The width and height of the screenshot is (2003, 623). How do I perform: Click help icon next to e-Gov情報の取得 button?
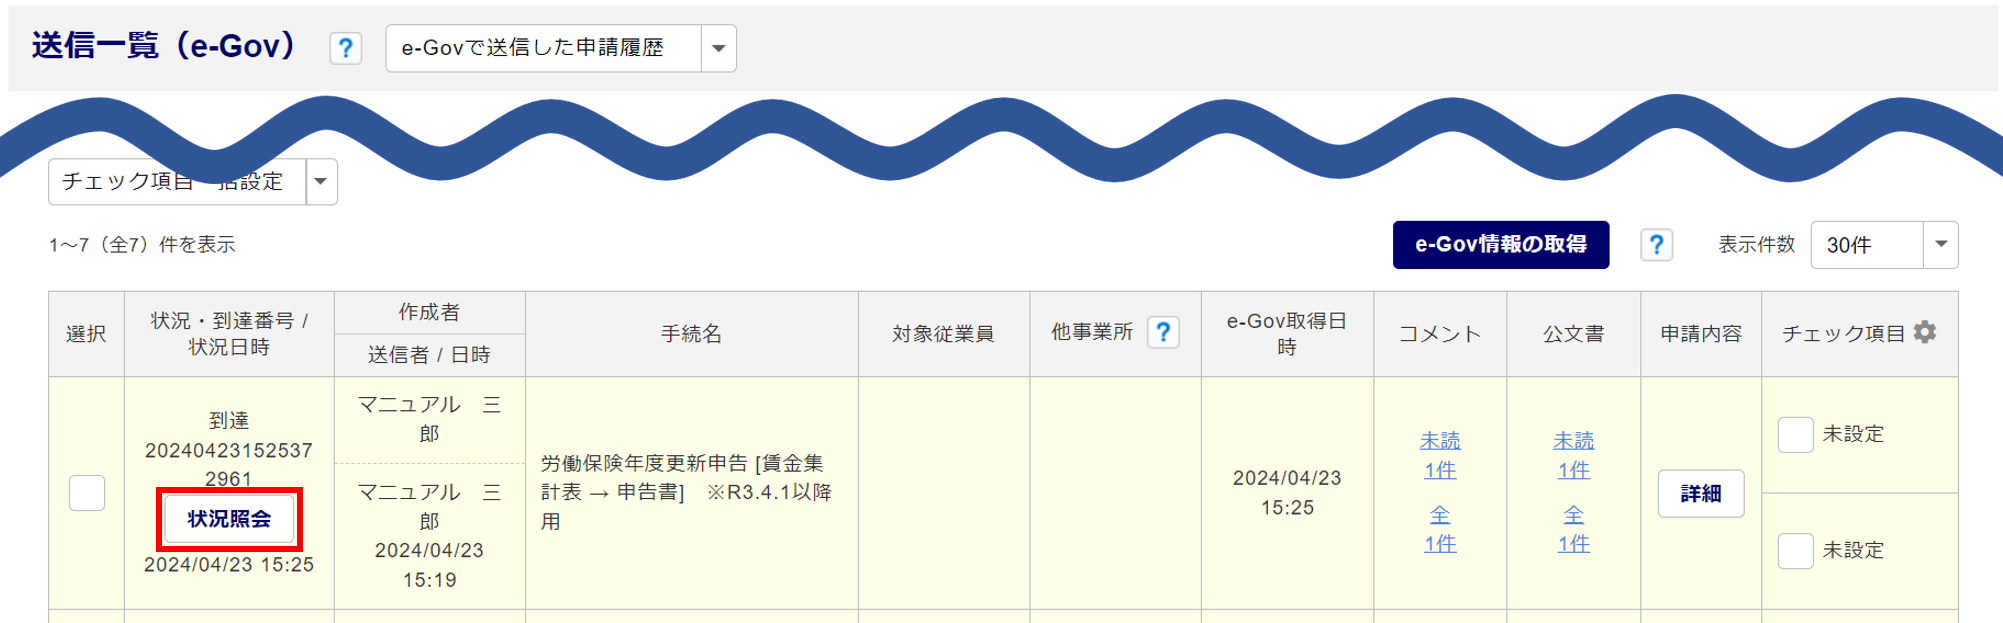point(1656,245)
